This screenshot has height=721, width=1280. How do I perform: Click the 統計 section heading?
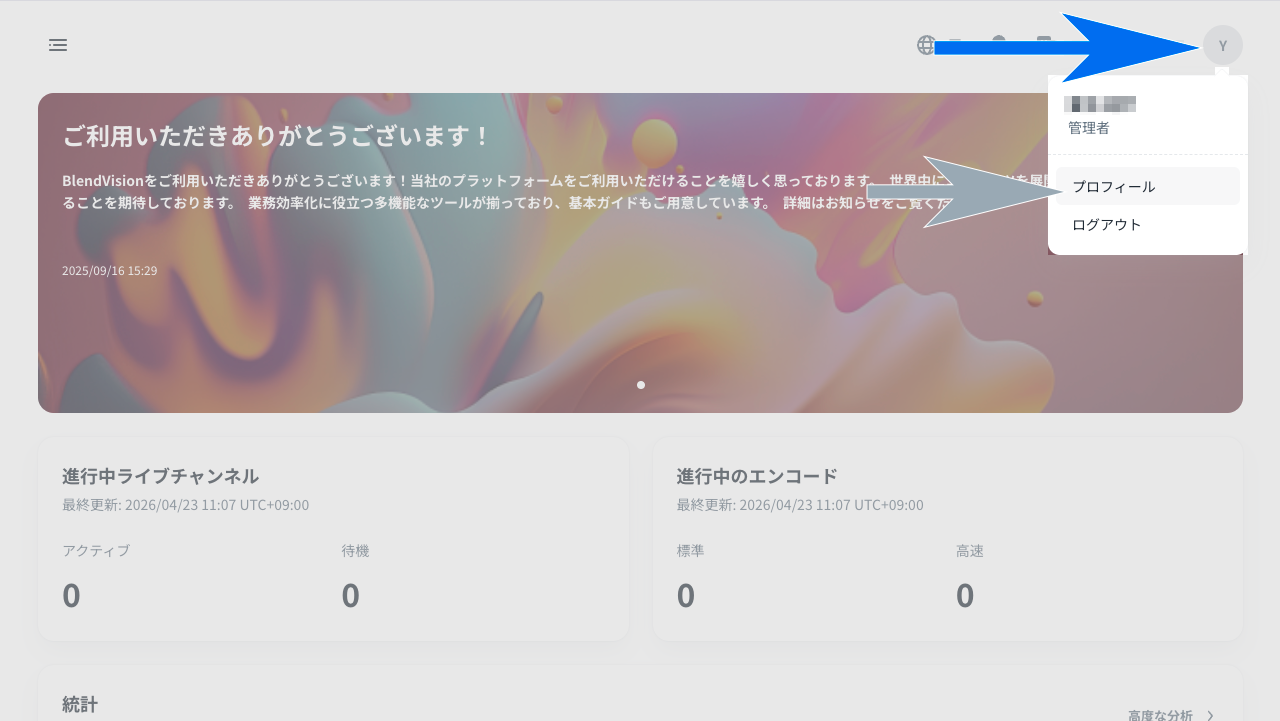[x=80, y=705]
